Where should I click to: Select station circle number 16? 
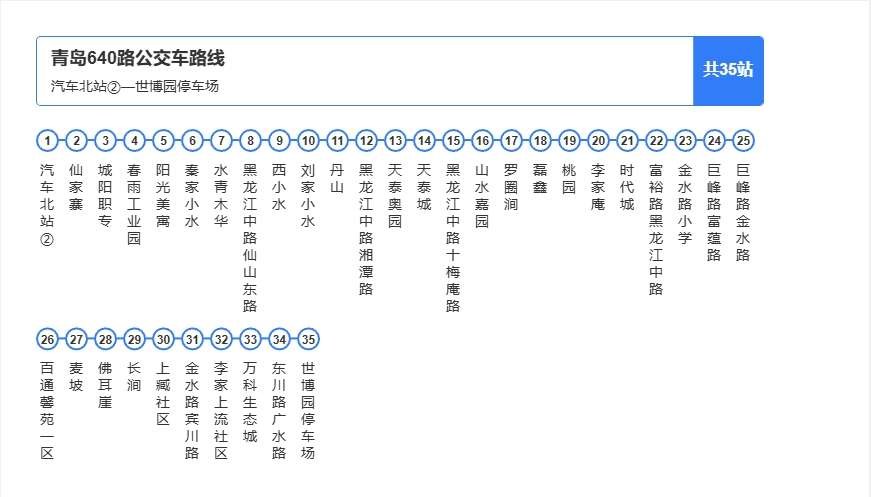(482, 140)
